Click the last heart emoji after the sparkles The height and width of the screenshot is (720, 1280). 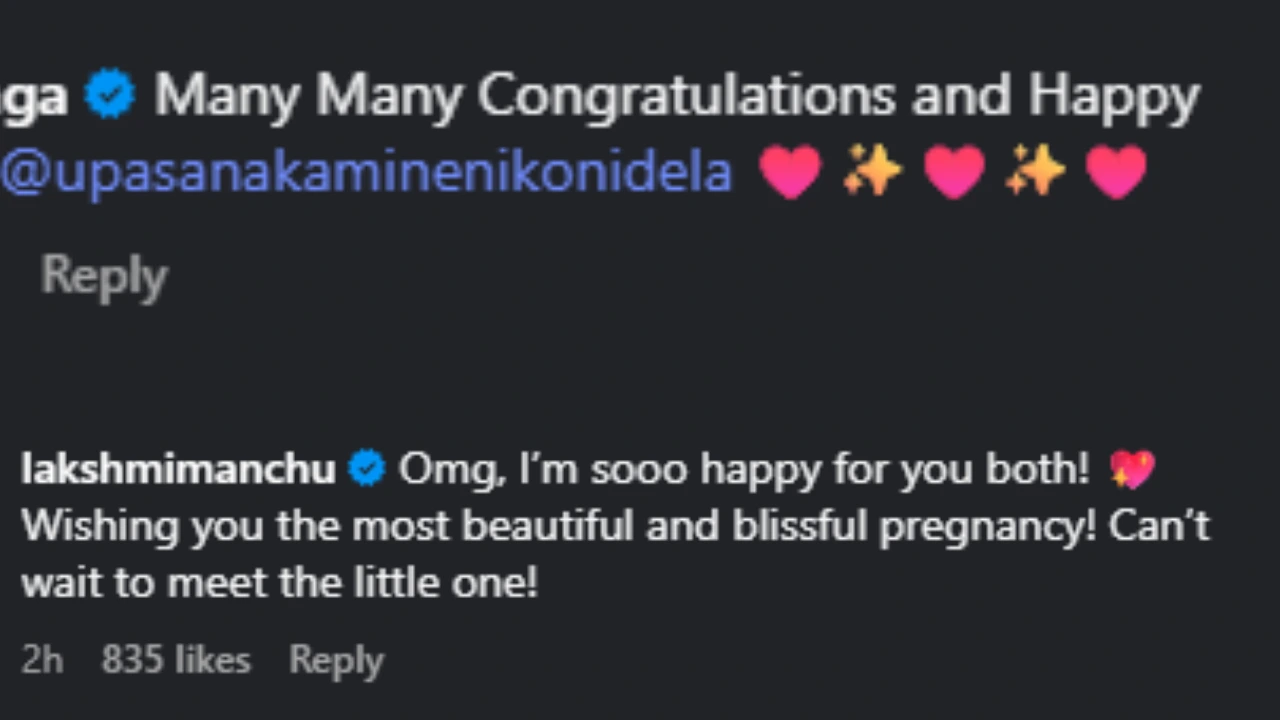tap(1116, 172)
